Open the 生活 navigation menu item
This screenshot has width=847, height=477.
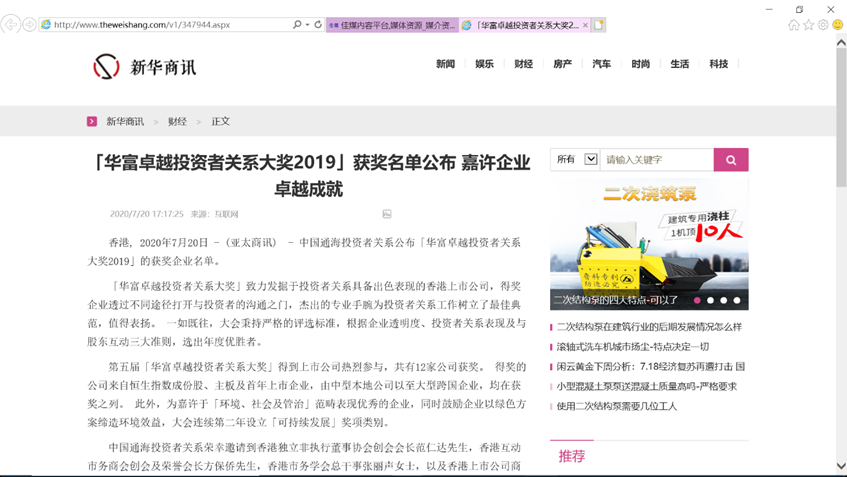680,64
